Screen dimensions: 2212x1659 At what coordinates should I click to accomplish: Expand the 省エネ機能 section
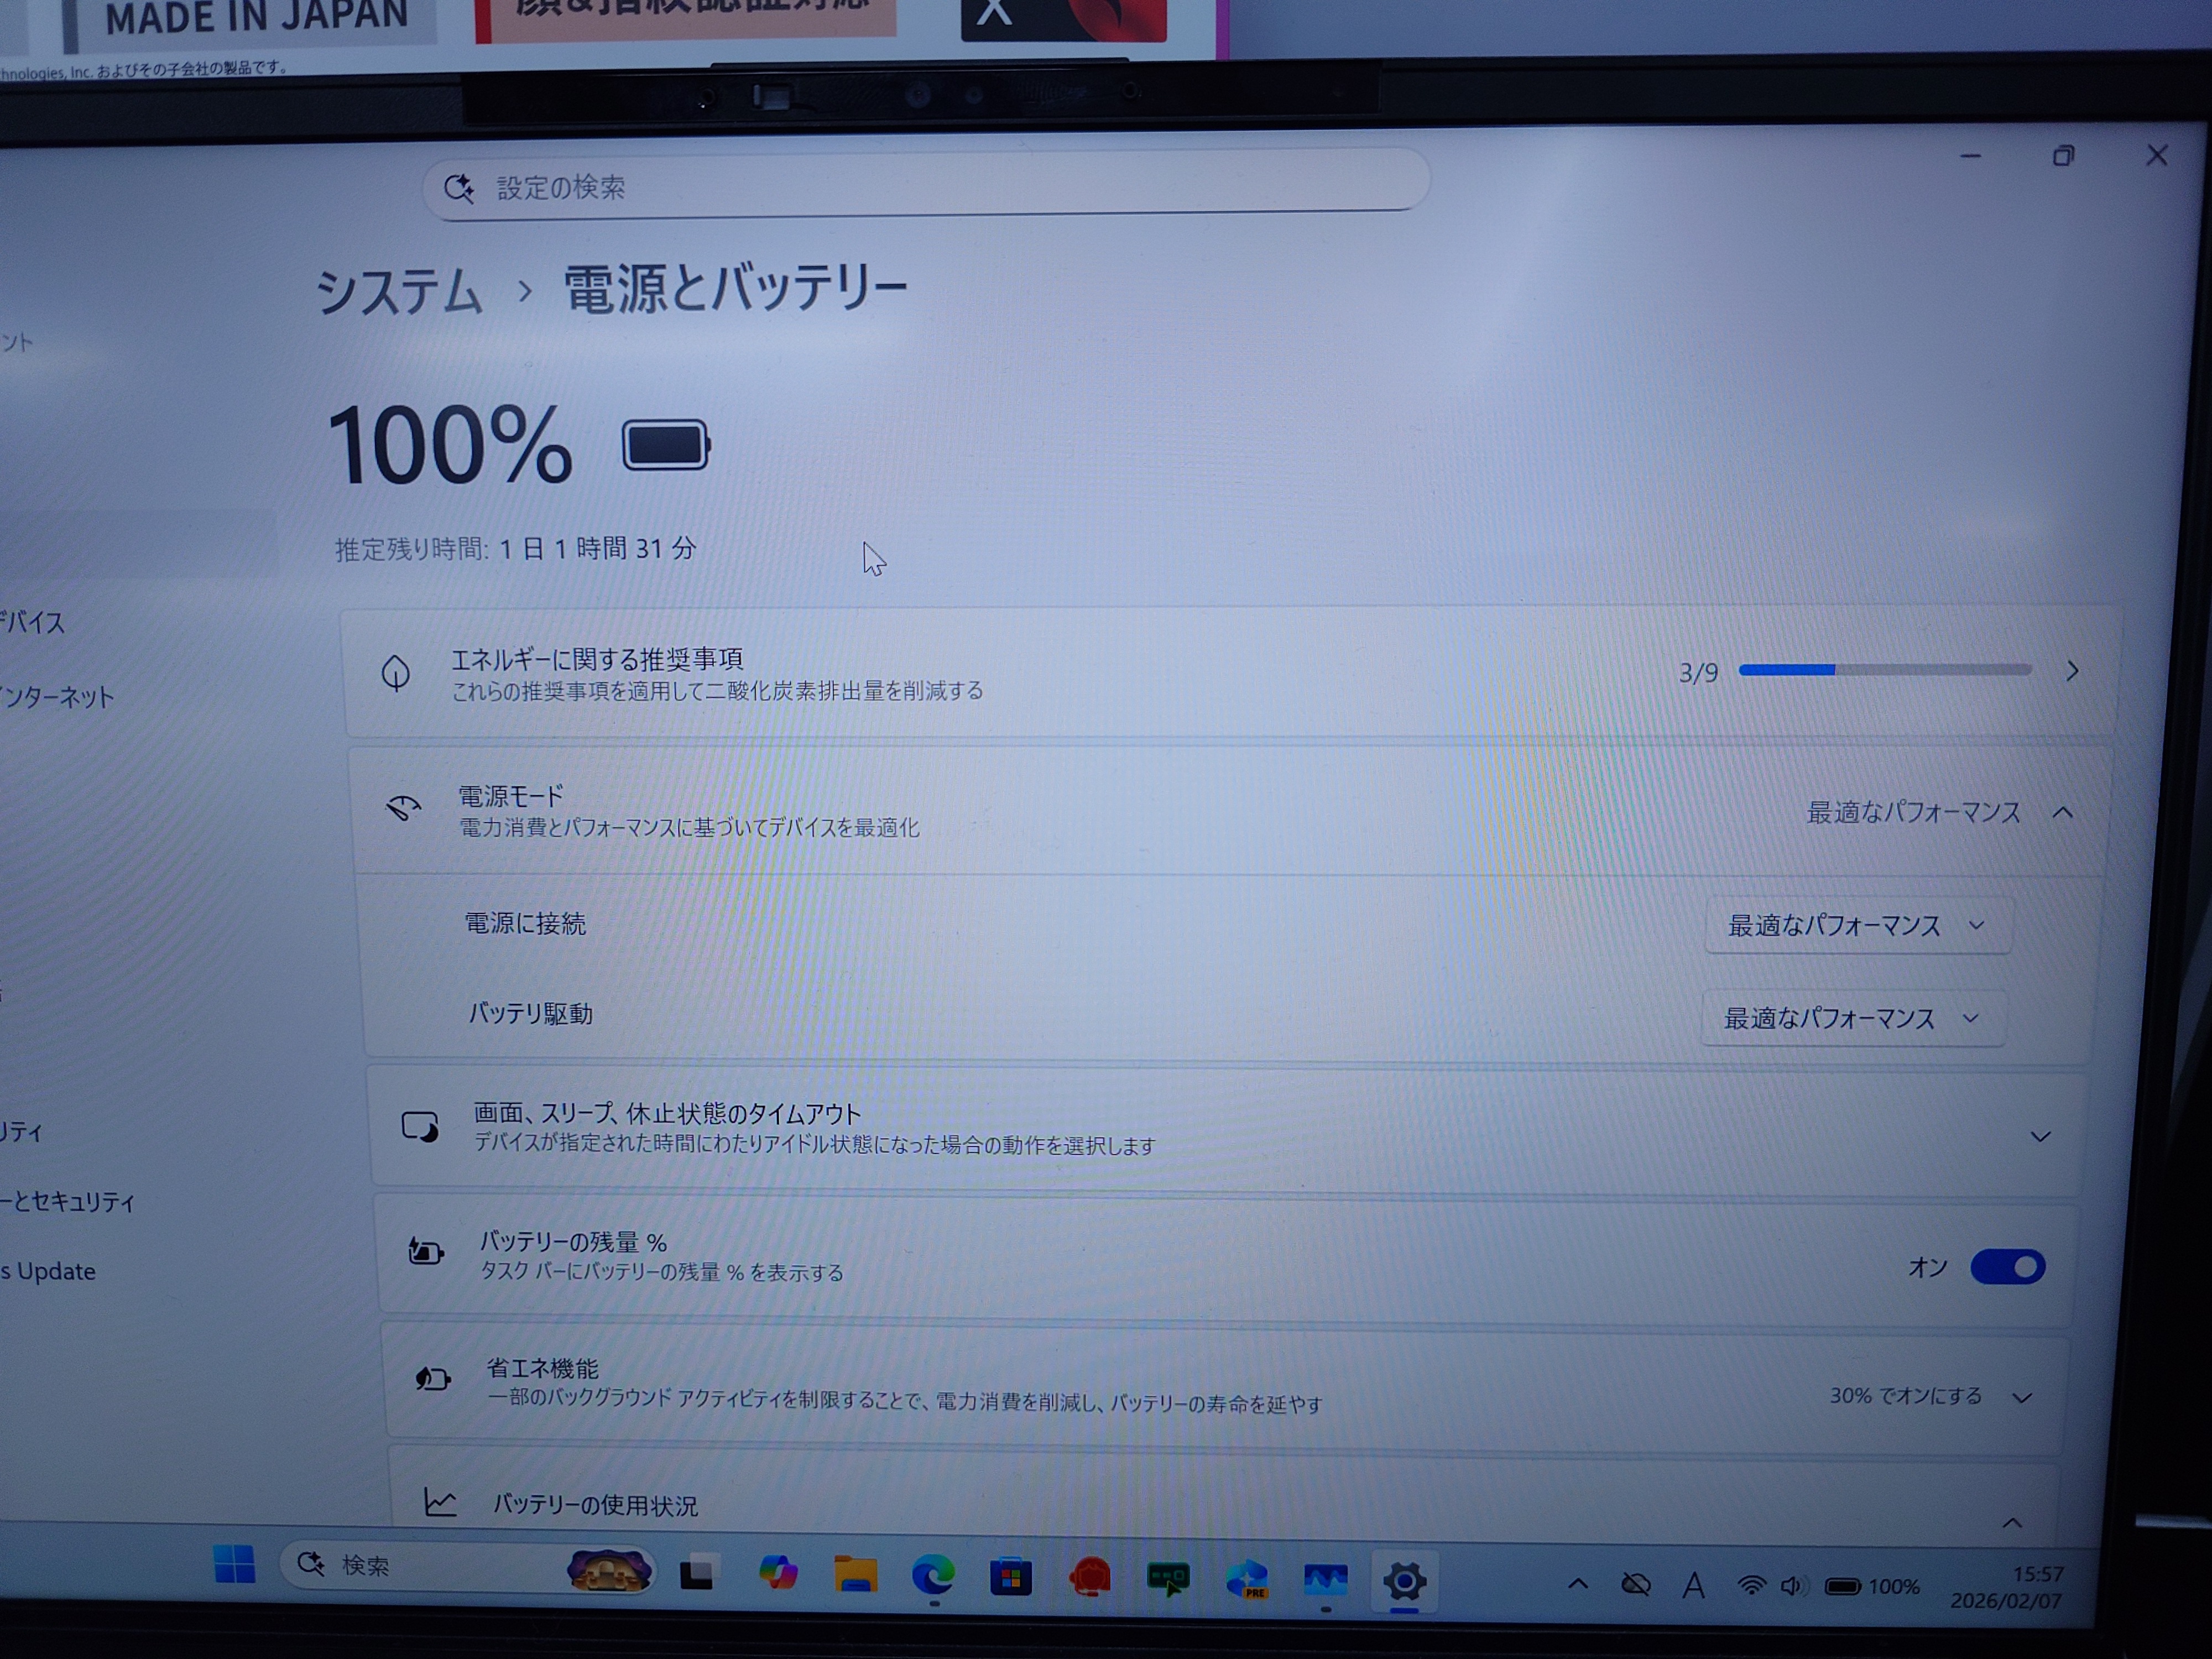pos(2021,1397)
